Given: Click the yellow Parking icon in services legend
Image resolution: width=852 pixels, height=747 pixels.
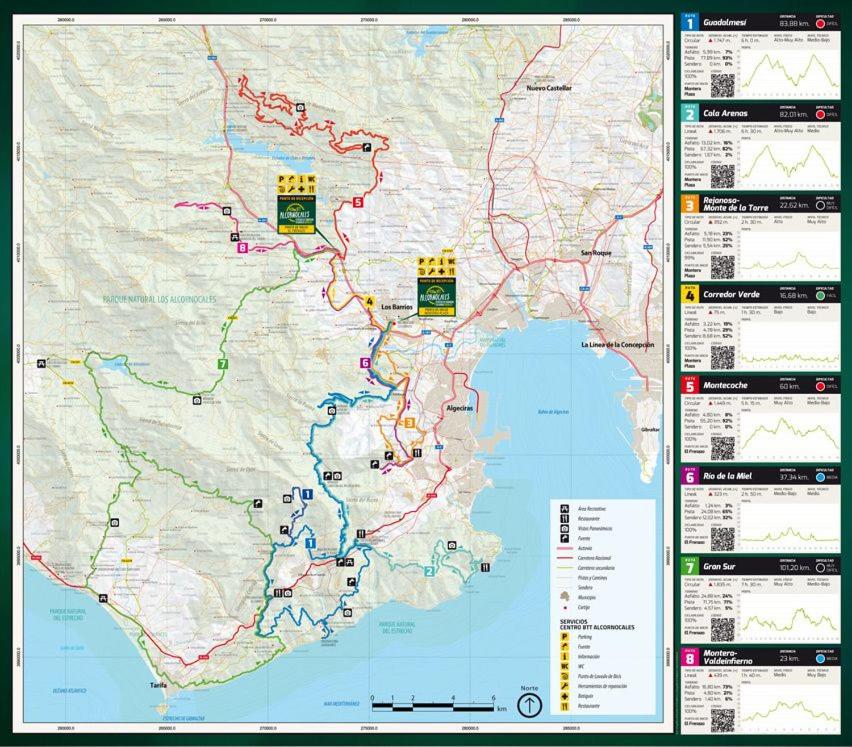Looking at the screenshot, I should click(x=565, y=636).
